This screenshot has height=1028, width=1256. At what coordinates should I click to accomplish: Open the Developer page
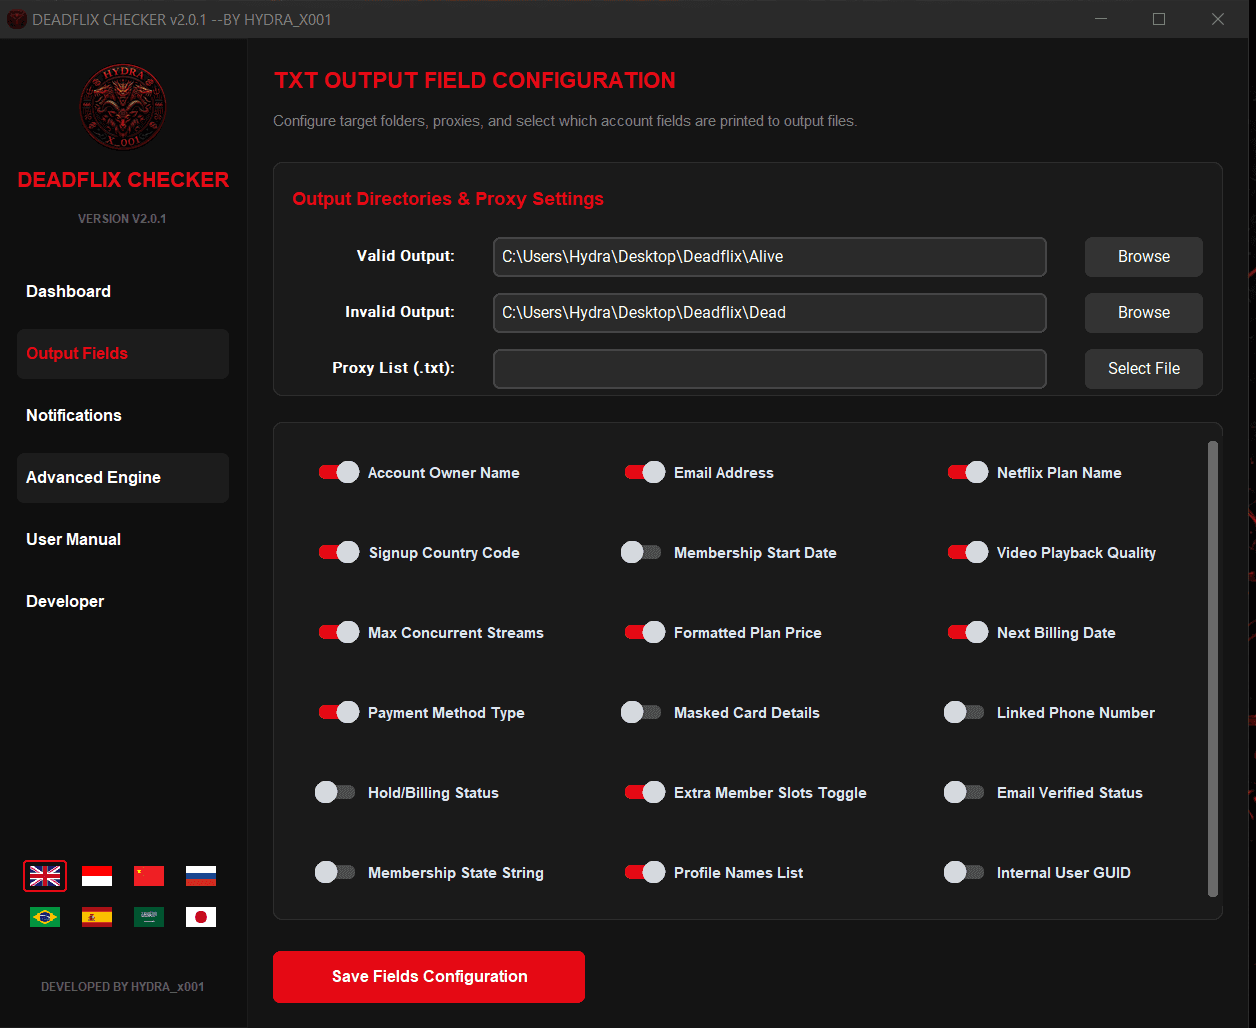point(123,602)
